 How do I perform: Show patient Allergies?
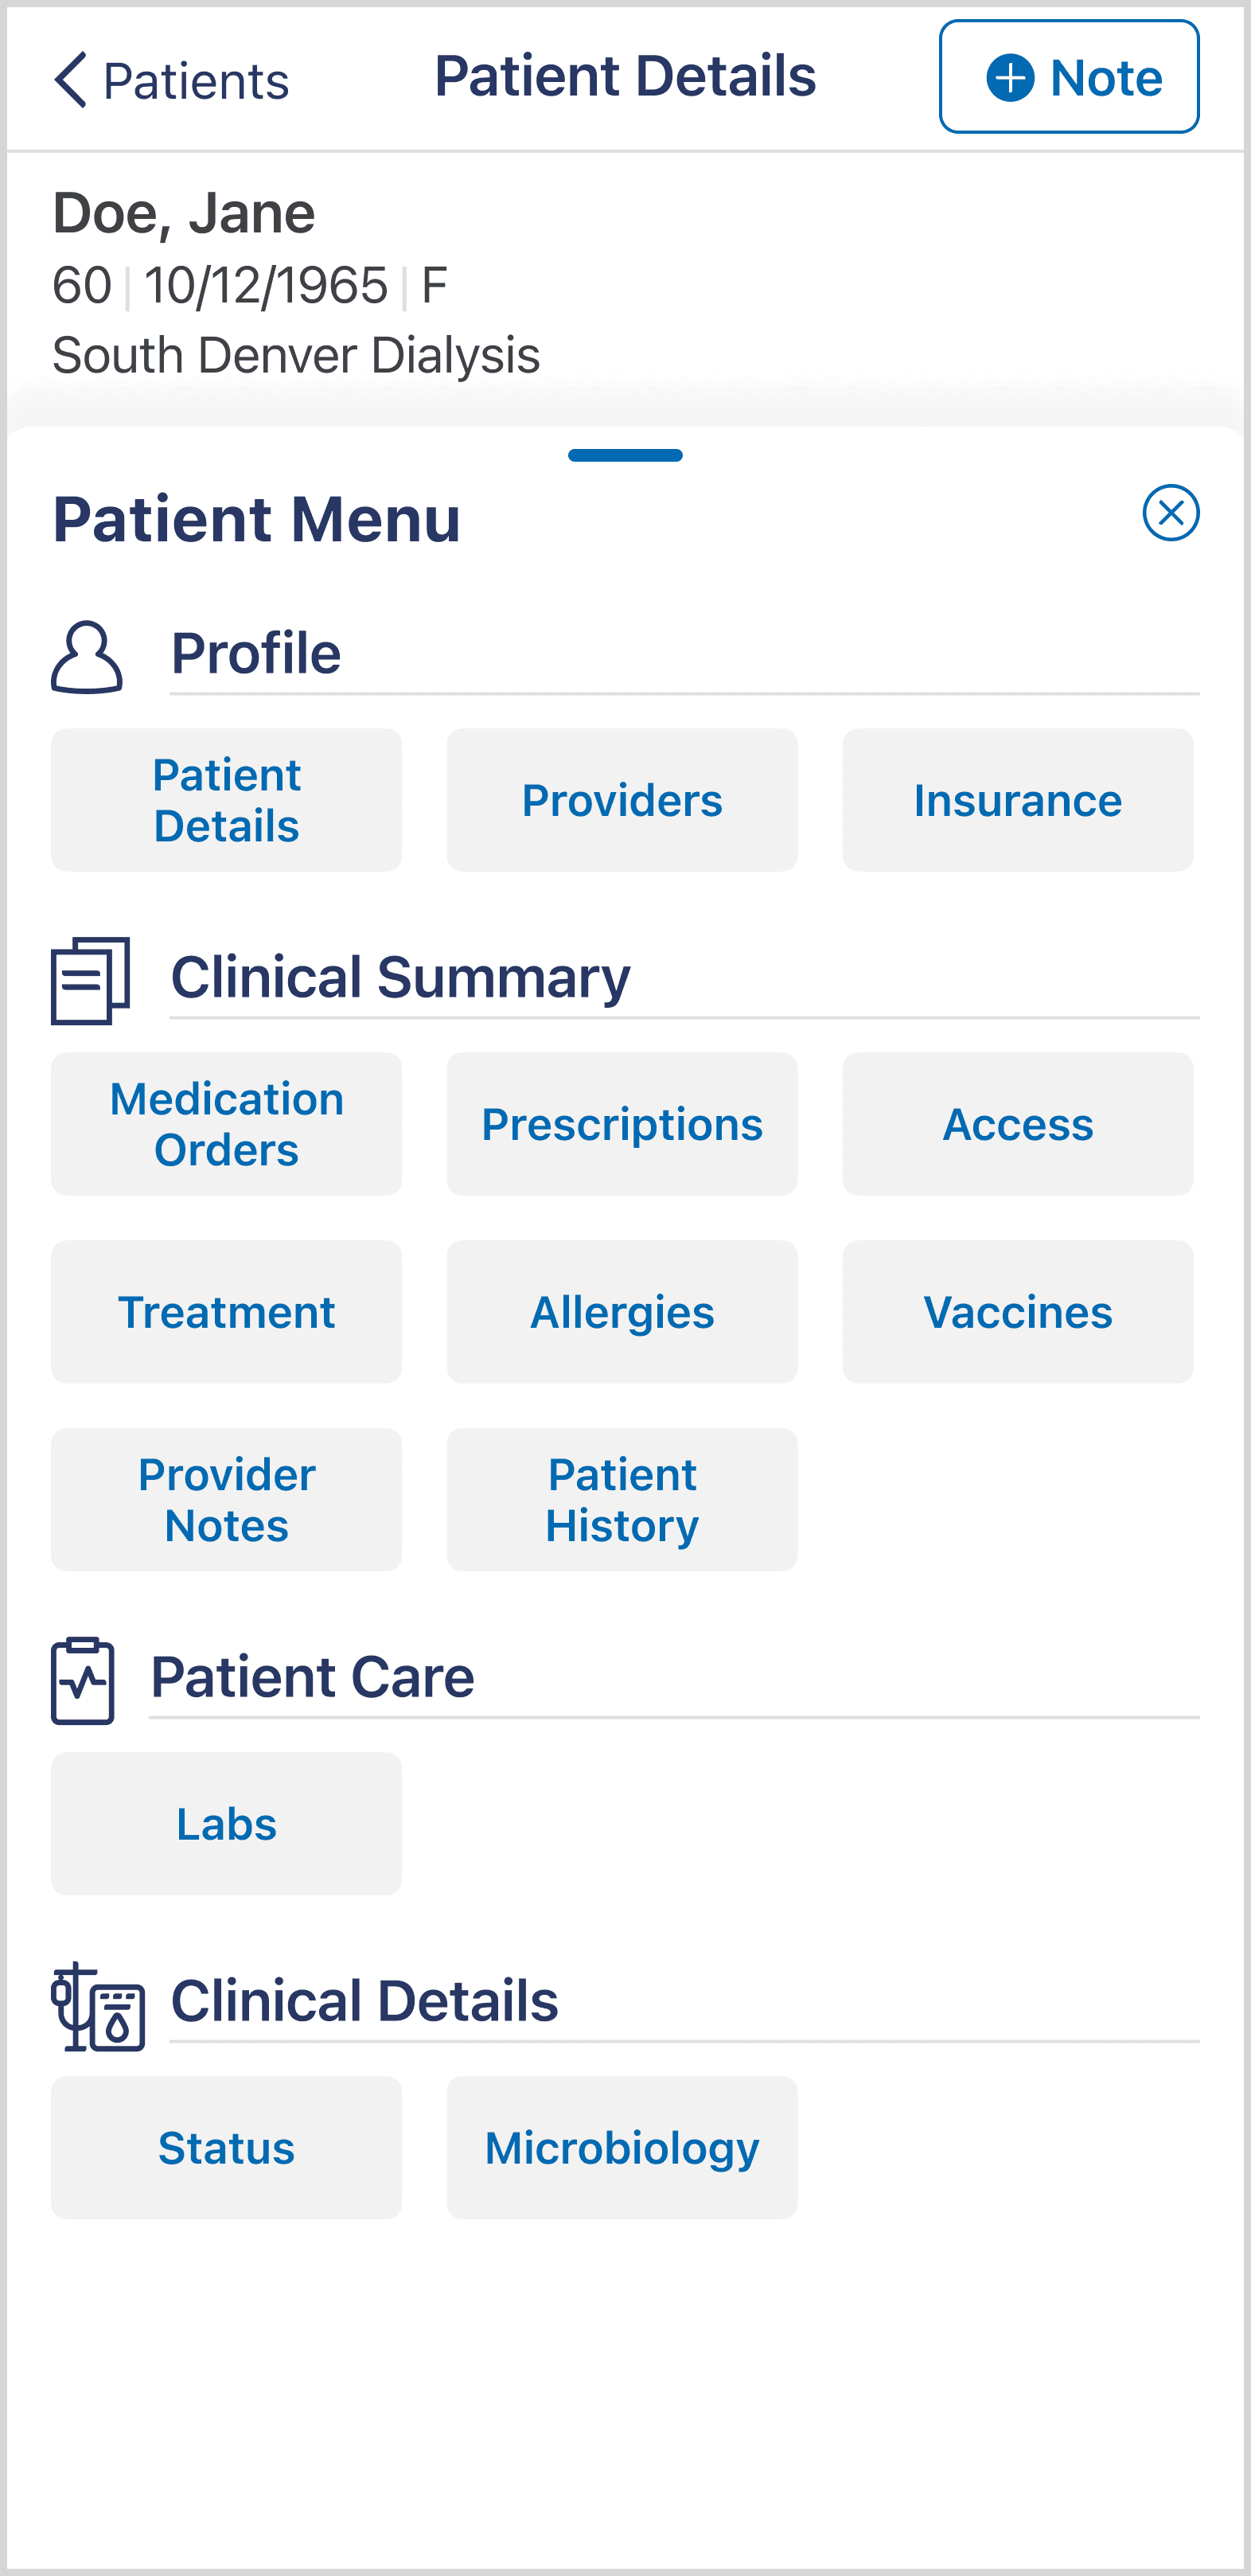[622, 1312]
